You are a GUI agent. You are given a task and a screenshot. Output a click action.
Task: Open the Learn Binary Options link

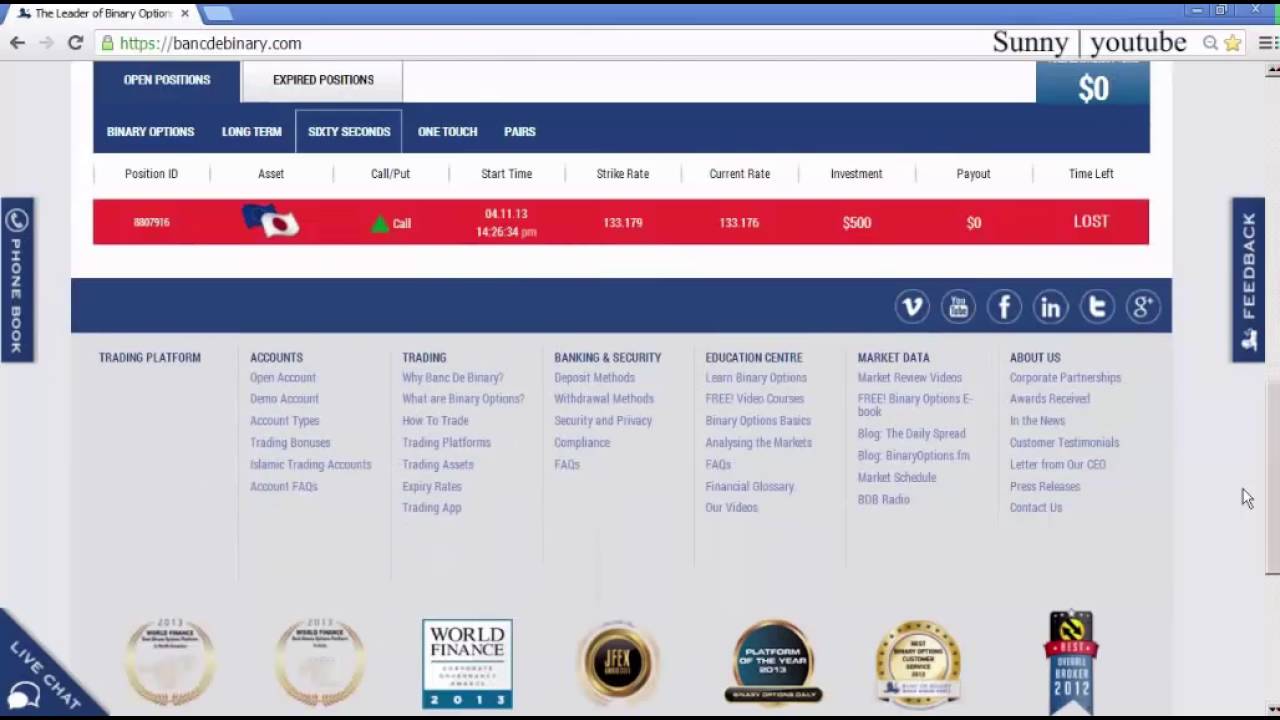pyautogui.click(x=756, y=377)
